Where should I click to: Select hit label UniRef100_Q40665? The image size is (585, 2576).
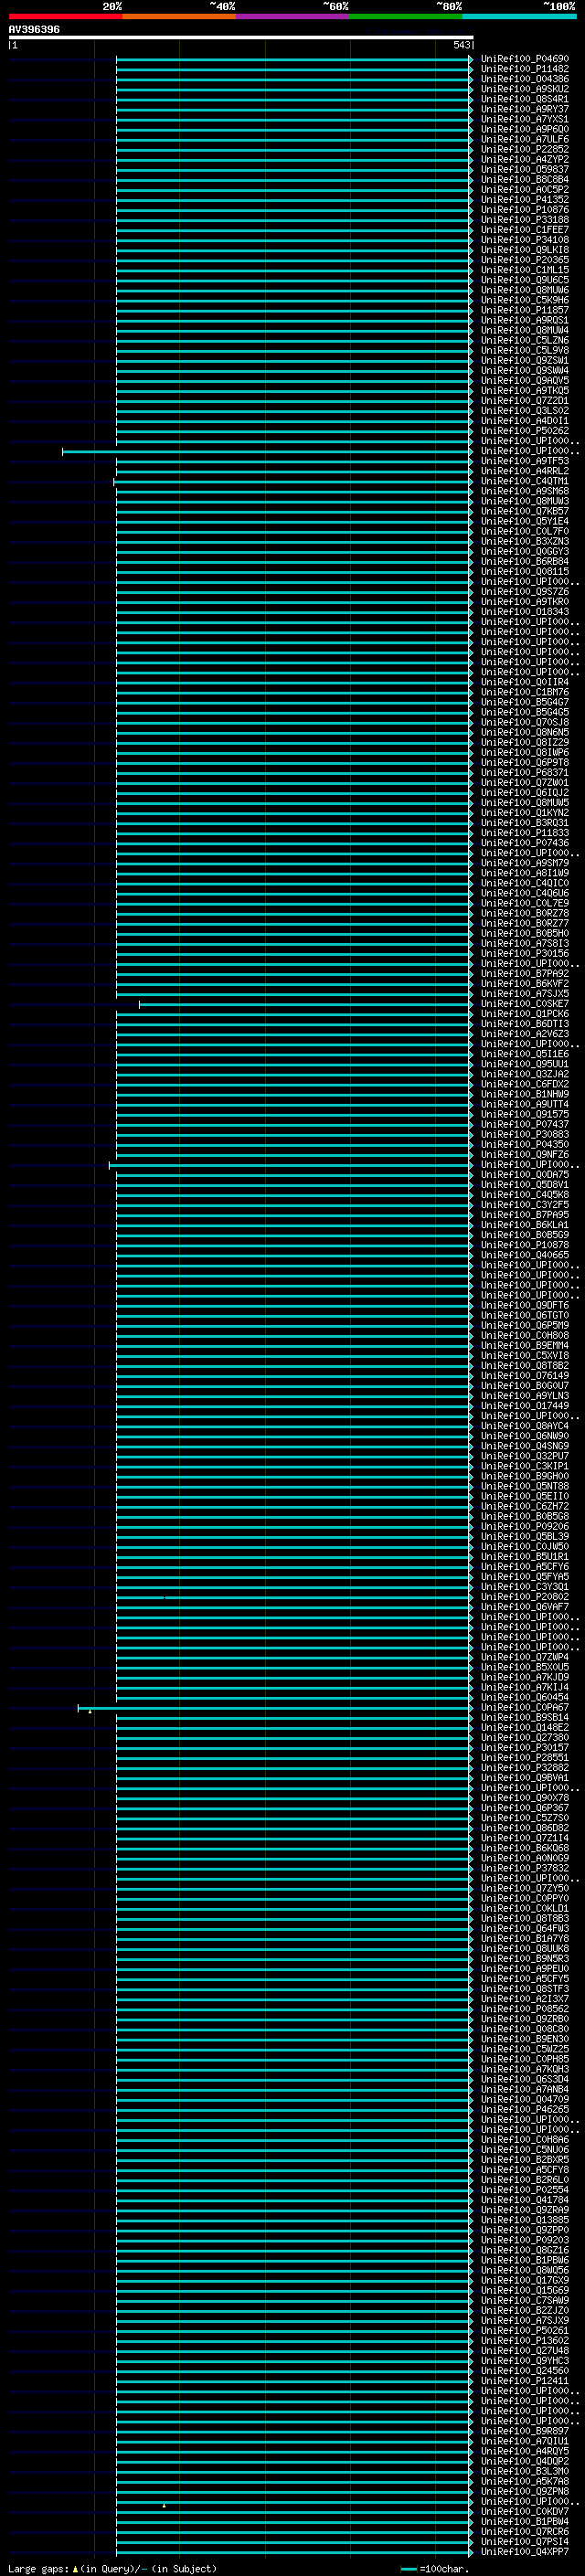pos(525,1255)
